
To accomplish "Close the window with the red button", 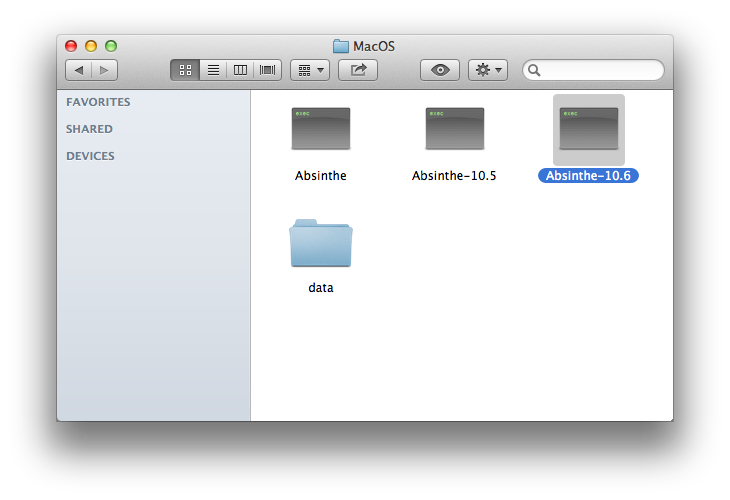I will tap(71, 46).
